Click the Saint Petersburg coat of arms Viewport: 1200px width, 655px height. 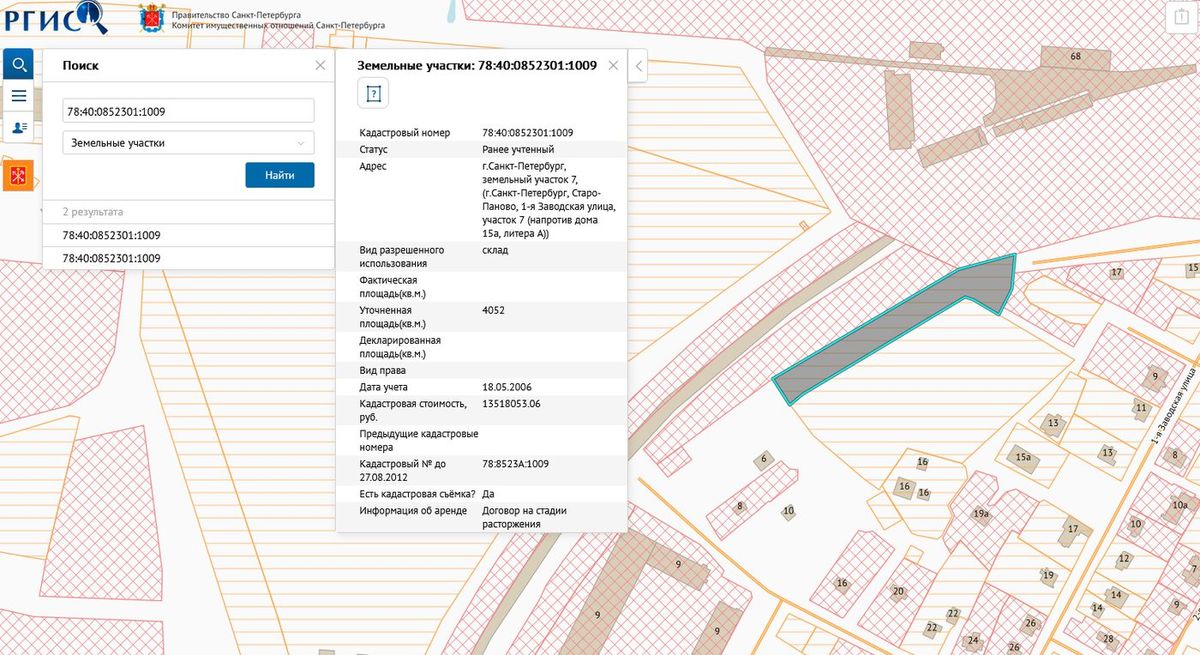(153, 18)
